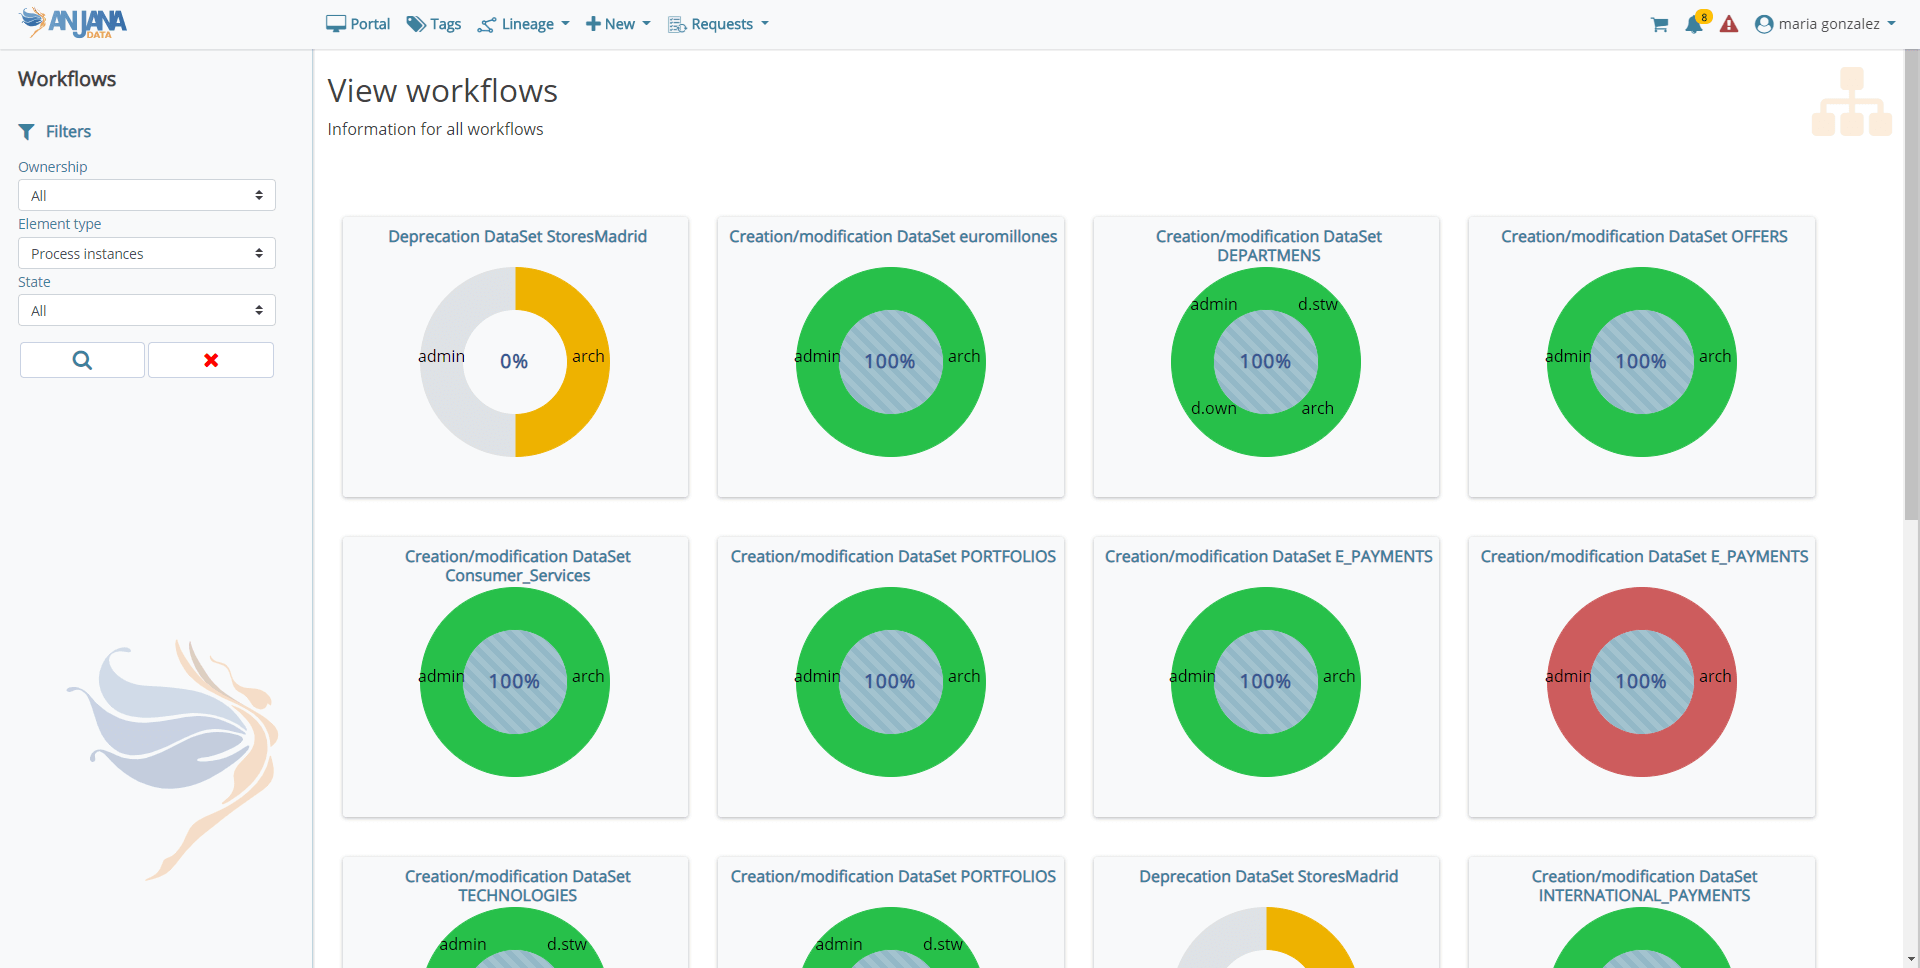Open the shopping cart icon

[1659, 25]
